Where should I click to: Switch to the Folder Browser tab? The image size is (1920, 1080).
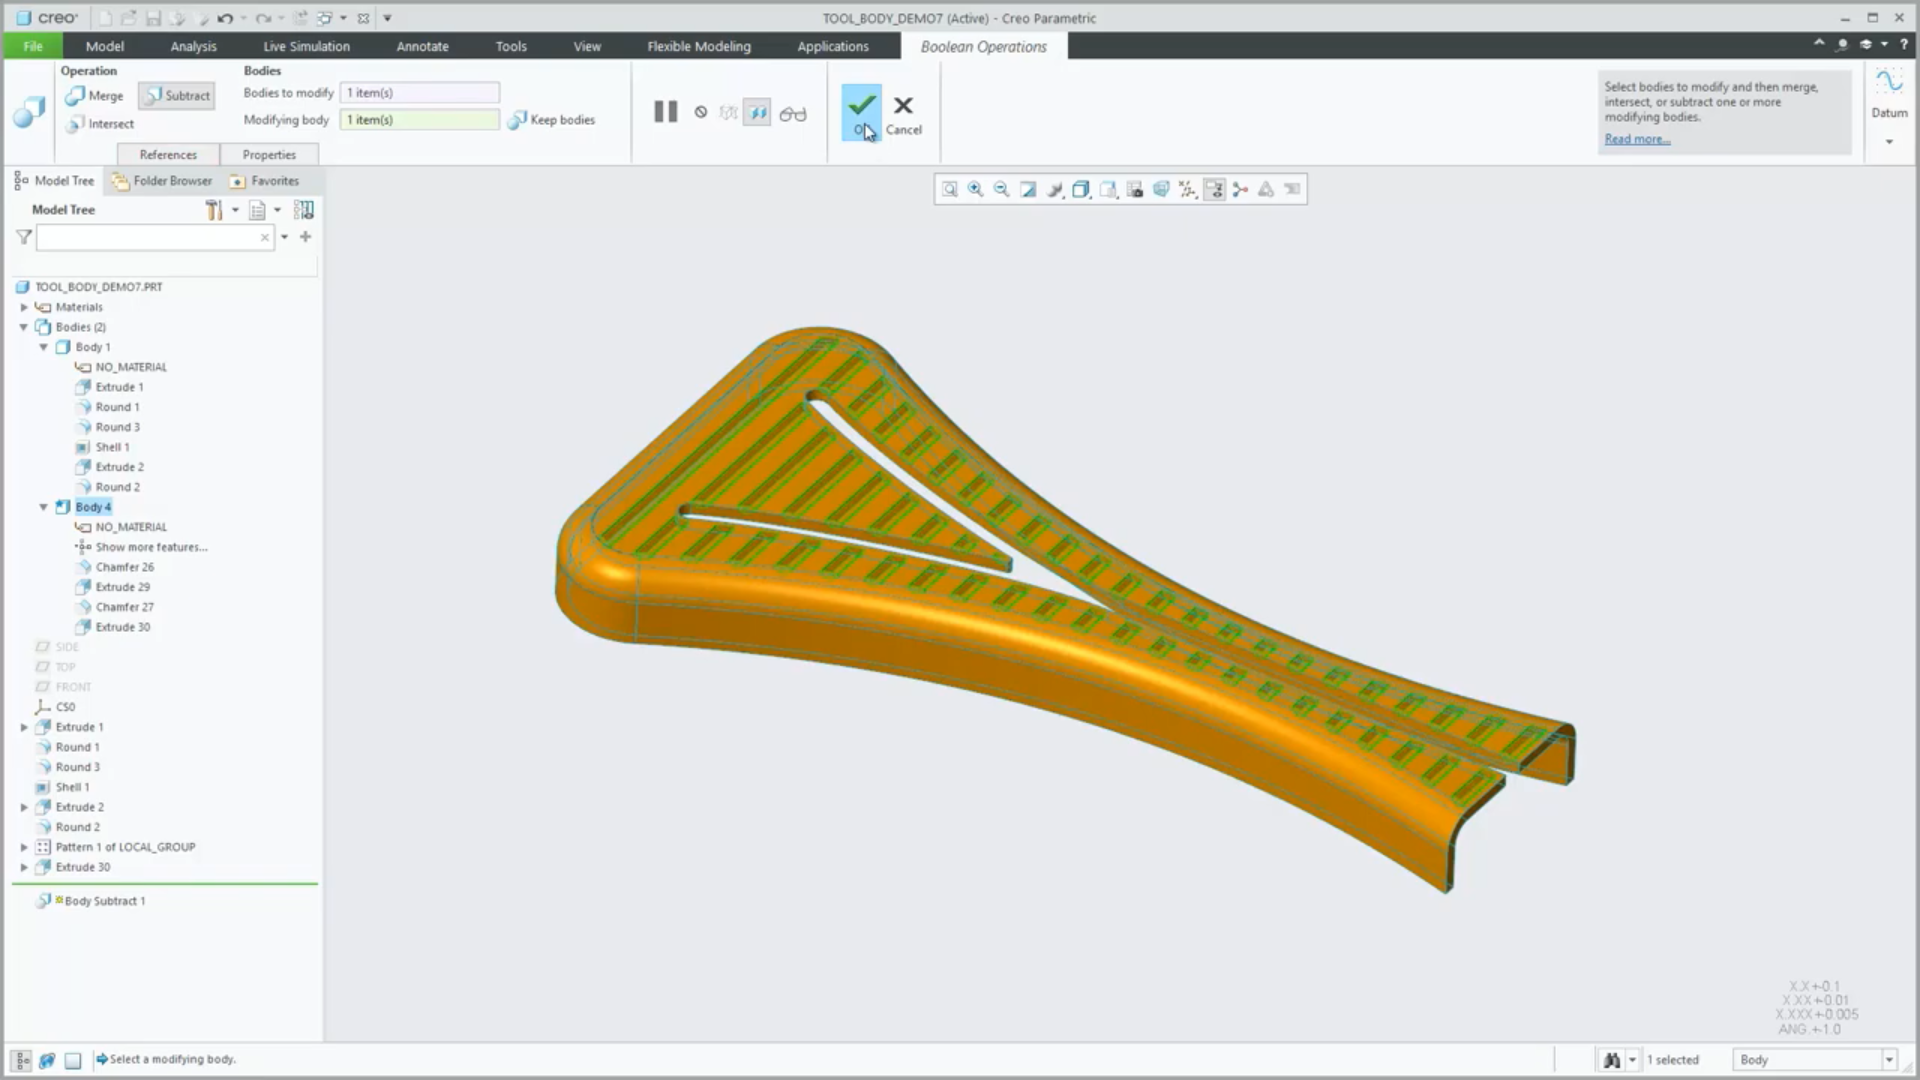click(x=162, y=181)
